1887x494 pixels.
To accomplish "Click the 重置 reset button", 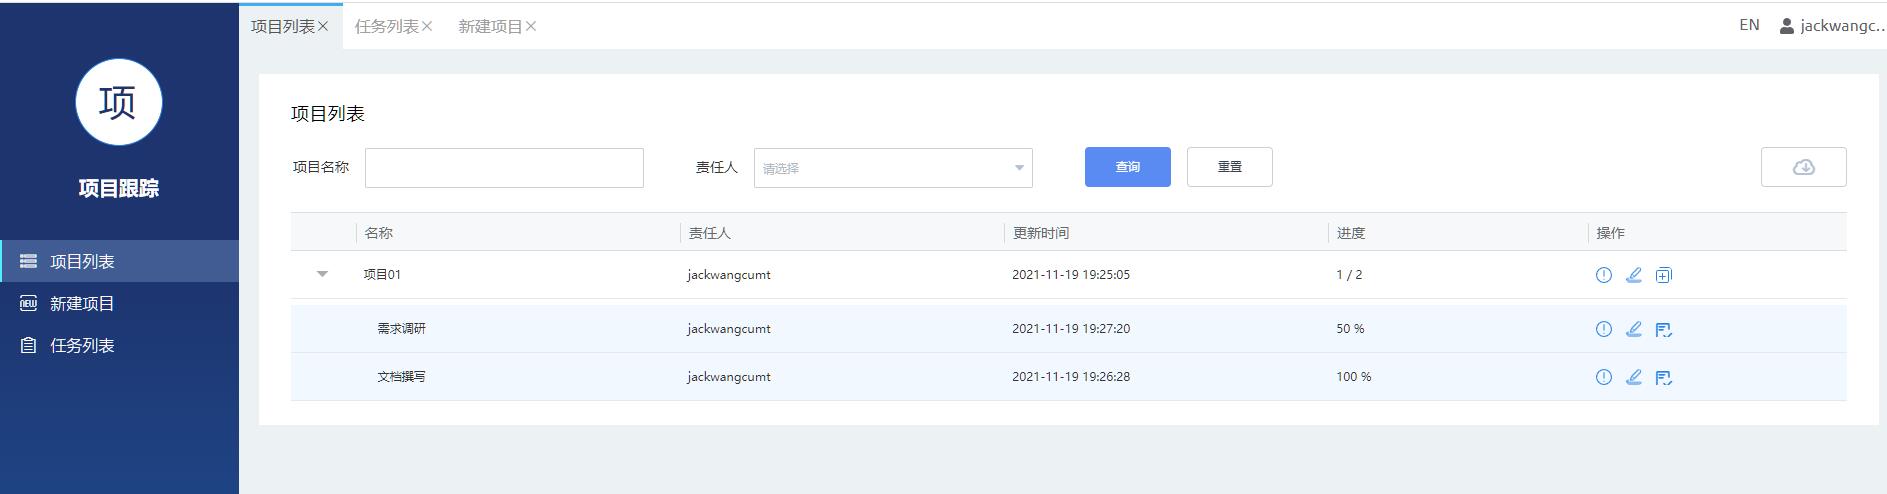I will click(1229, 167).
